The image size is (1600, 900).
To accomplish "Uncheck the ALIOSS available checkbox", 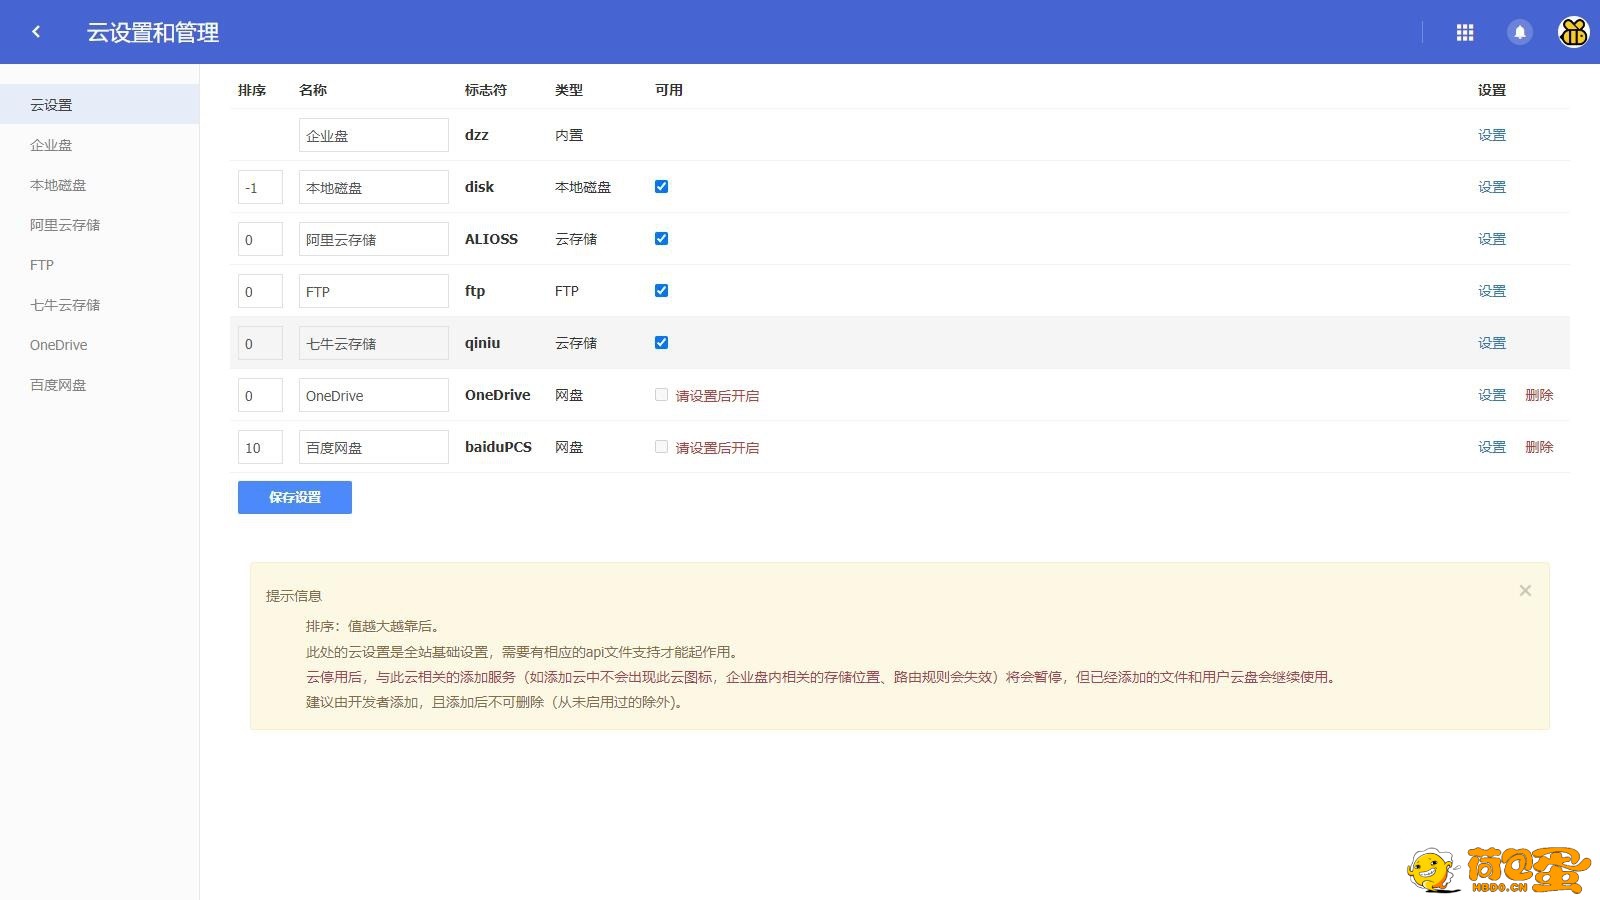I will 661,239.
